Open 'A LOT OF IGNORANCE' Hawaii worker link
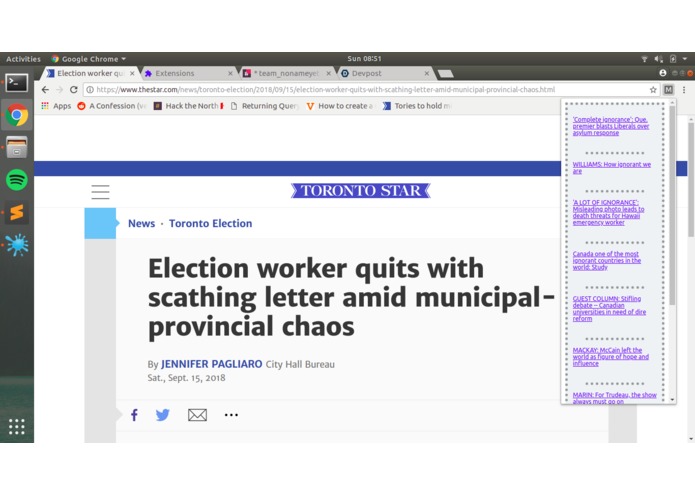This screenshot has height=494, width=695. click(x=608, y=212)
